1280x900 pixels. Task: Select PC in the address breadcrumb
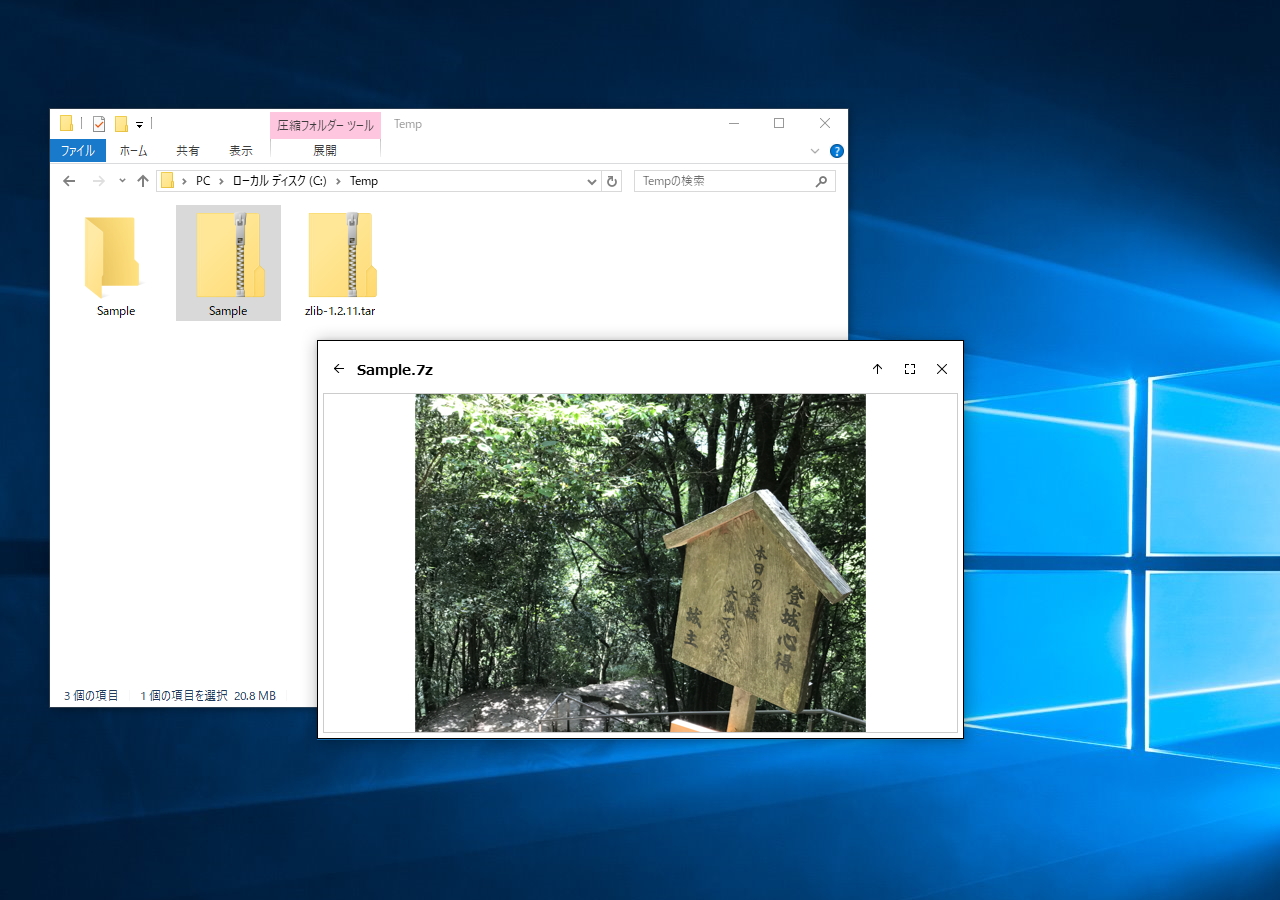coord(203,181)
